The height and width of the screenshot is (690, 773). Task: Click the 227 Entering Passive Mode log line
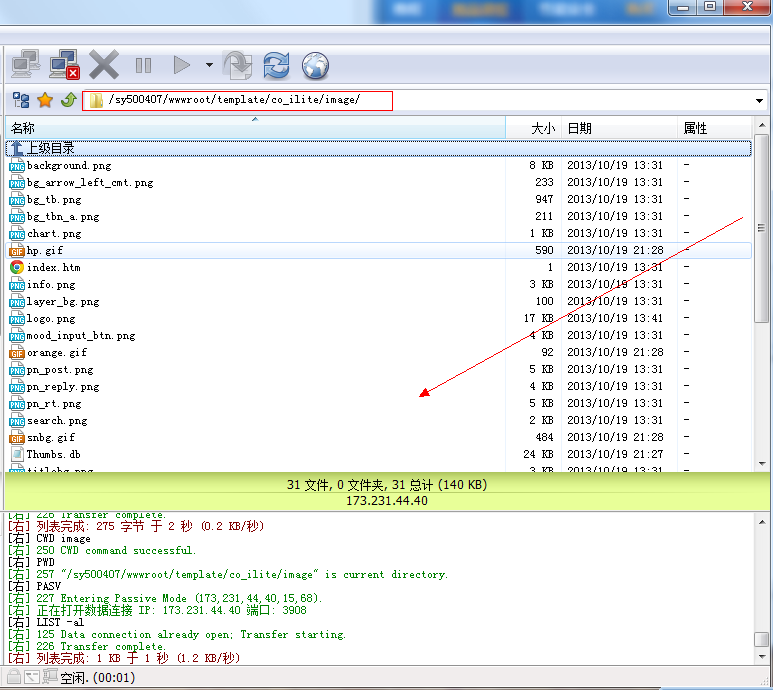tap(165, 598)
